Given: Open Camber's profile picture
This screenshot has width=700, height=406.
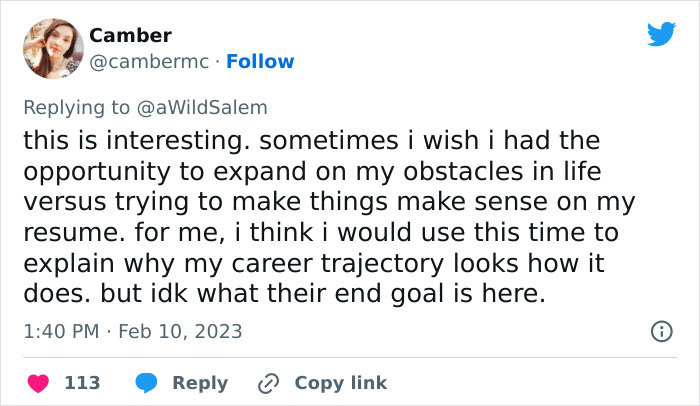Looking at the screenshot, I should tap(52, 48).
